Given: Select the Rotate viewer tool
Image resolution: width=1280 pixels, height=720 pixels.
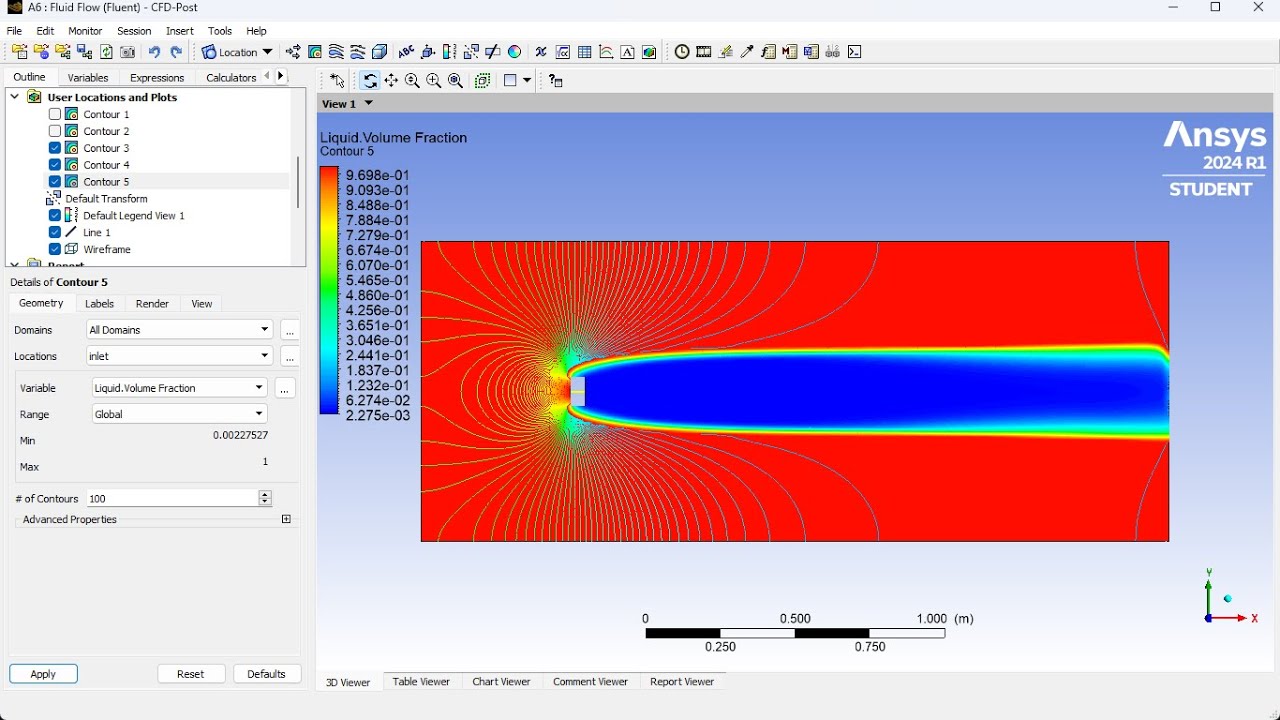Looking at the screenshot, I should pyautogui.click(x=369, y=81).
